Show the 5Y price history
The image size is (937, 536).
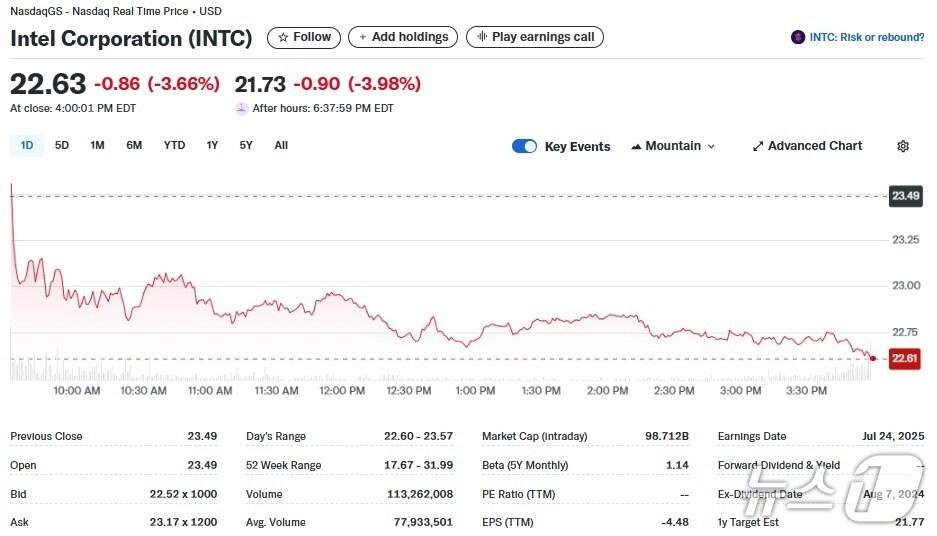(x=246, y=145)
